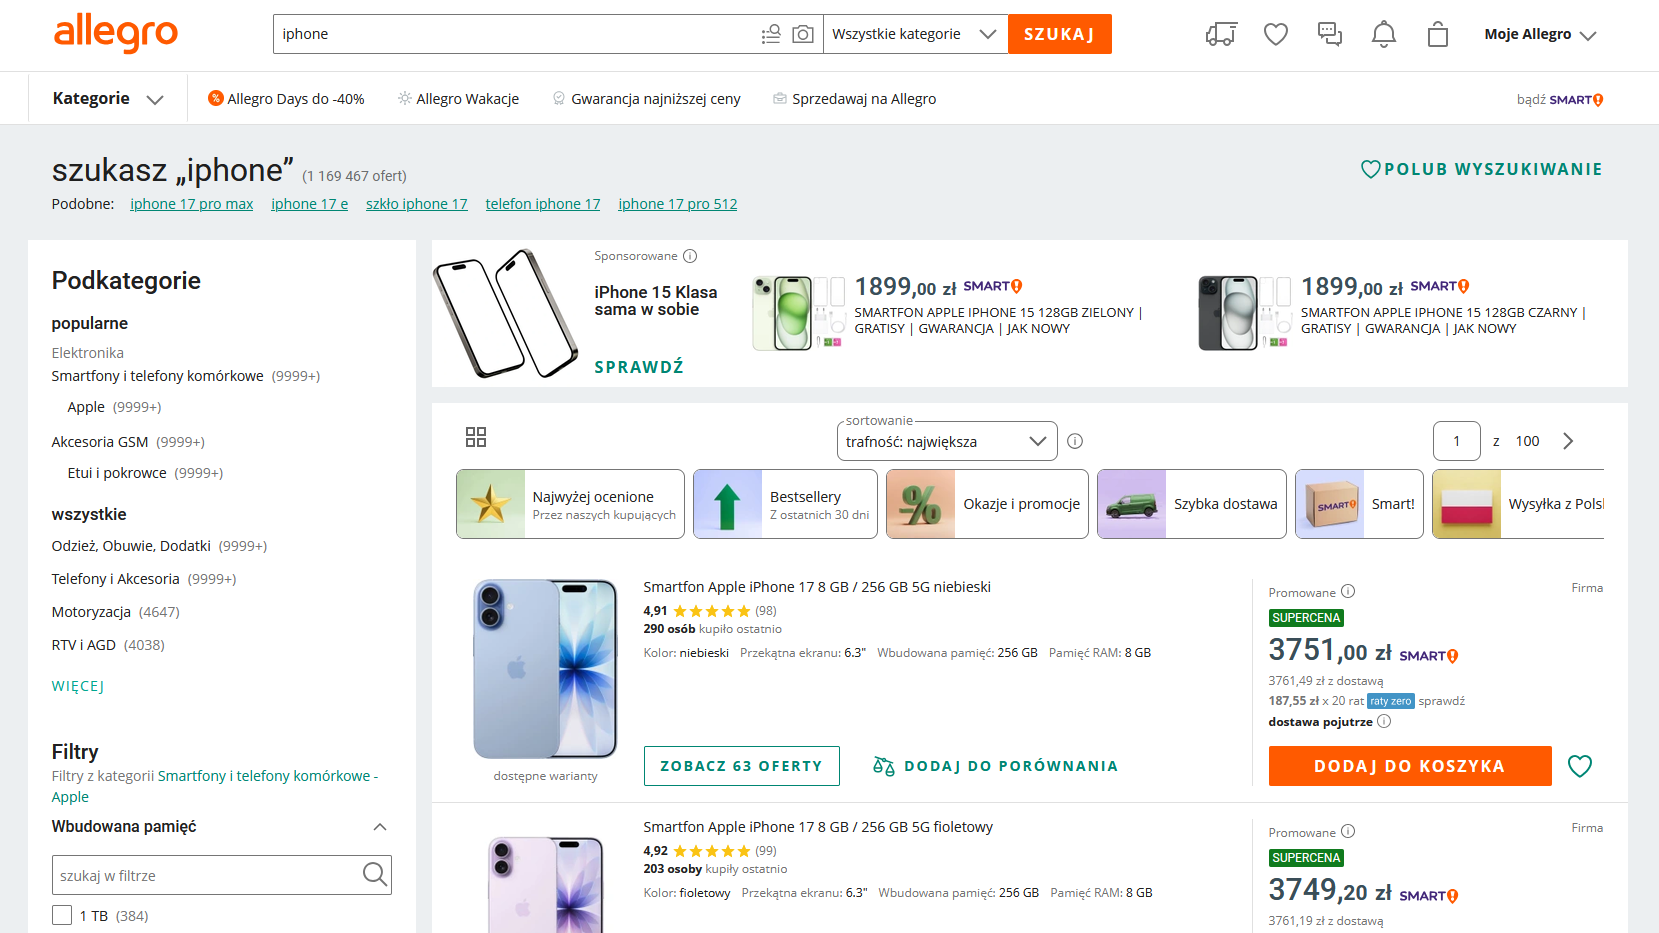Open the delivery truck icon in header
The height and width of the screenshot is (933, 1659).
[1221, 34]
